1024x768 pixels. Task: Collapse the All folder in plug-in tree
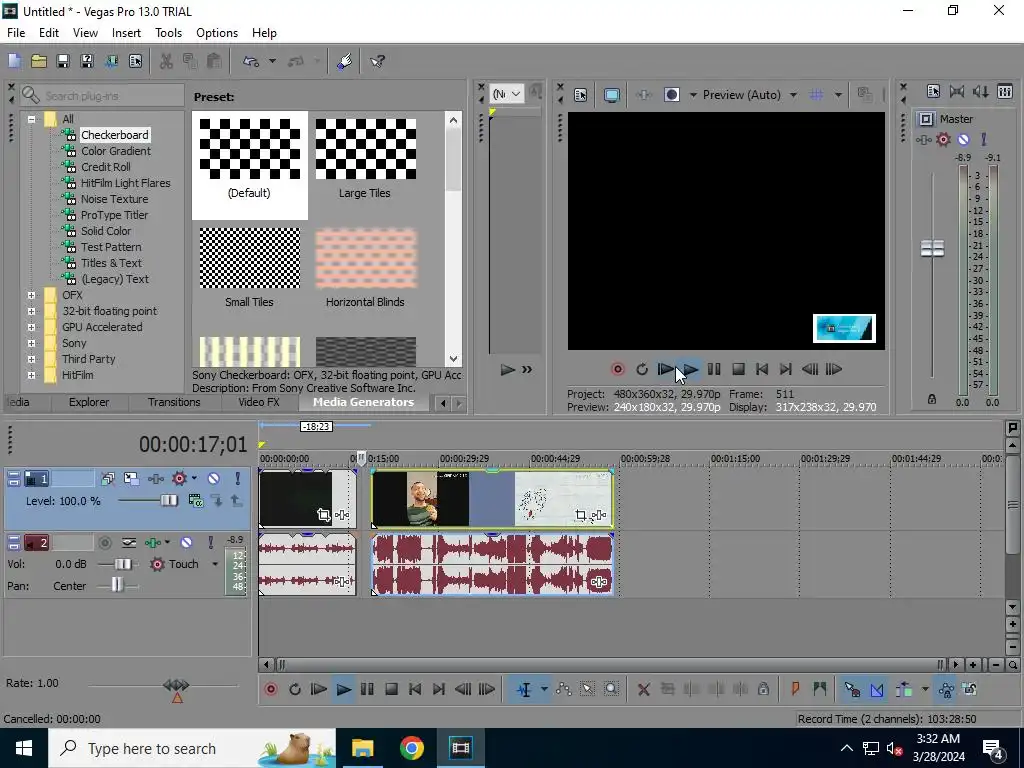point(31,120)
